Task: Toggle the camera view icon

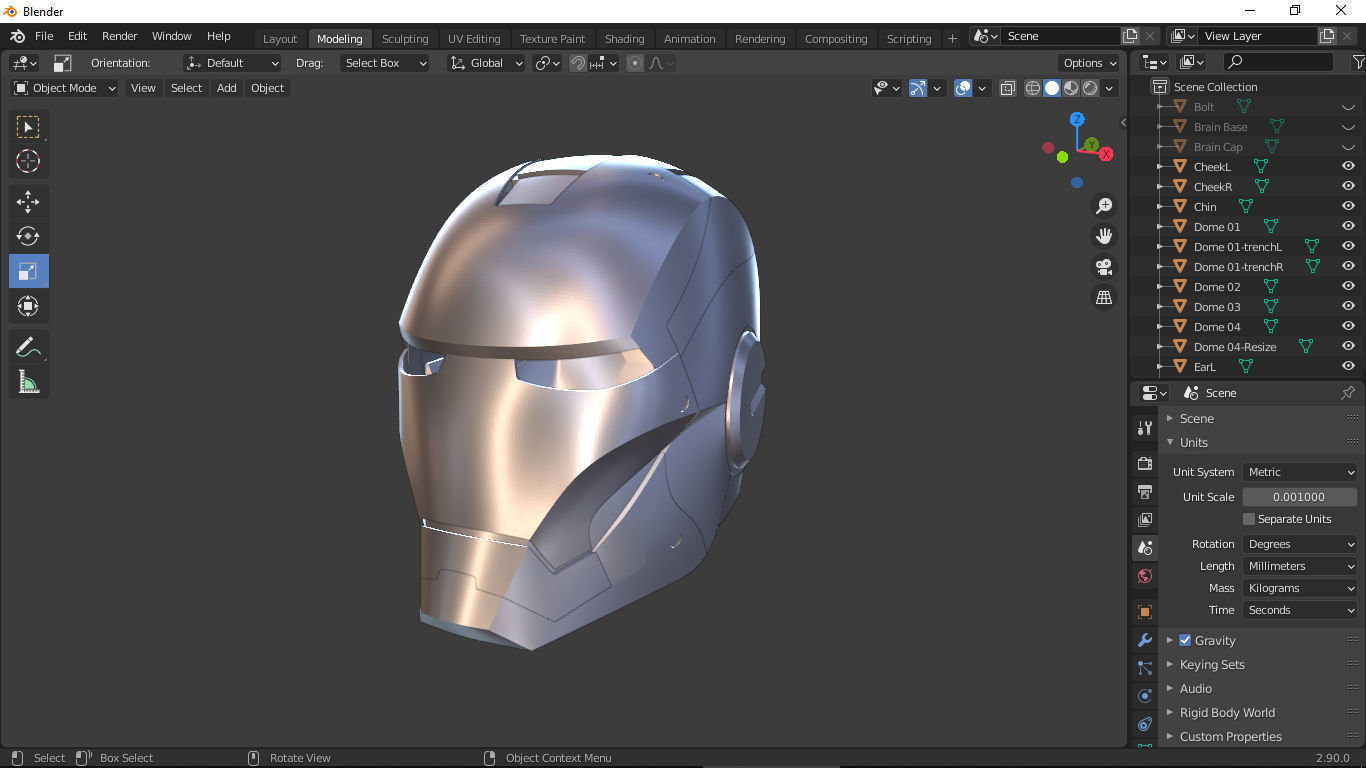Action: [x=1104, y=267]
